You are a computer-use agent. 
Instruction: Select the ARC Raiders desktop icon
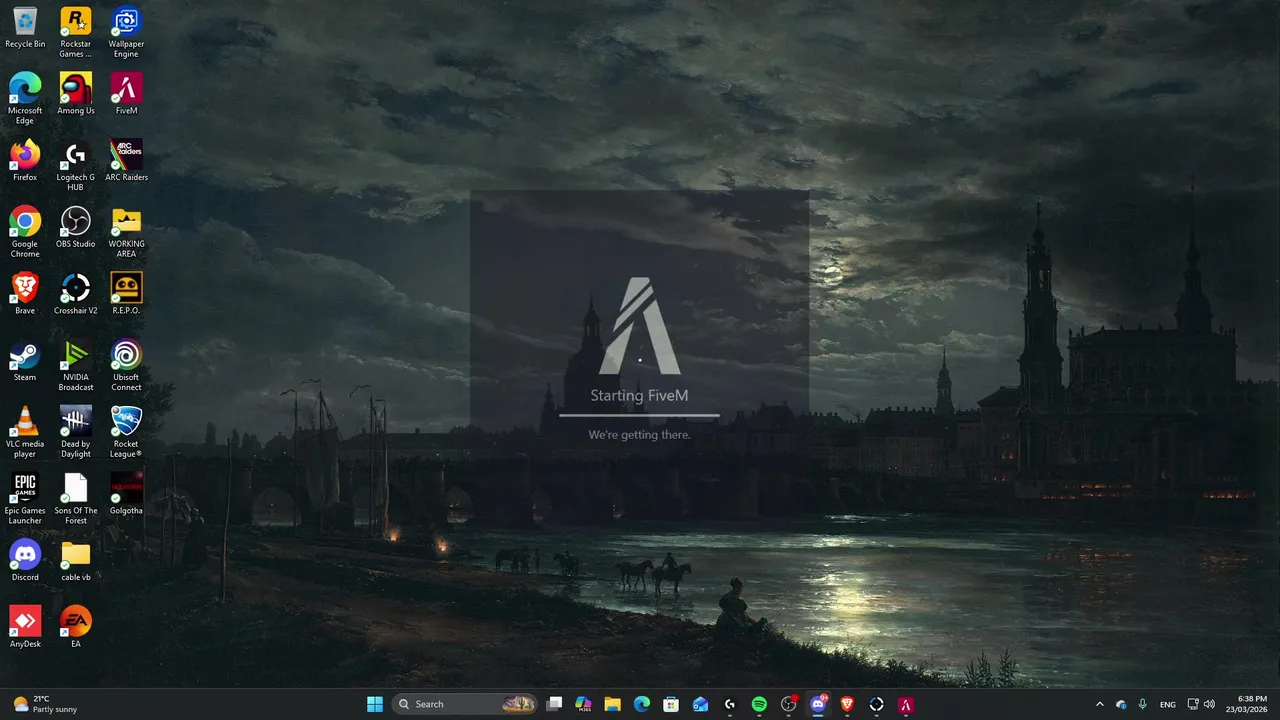(x=126, y=161)
